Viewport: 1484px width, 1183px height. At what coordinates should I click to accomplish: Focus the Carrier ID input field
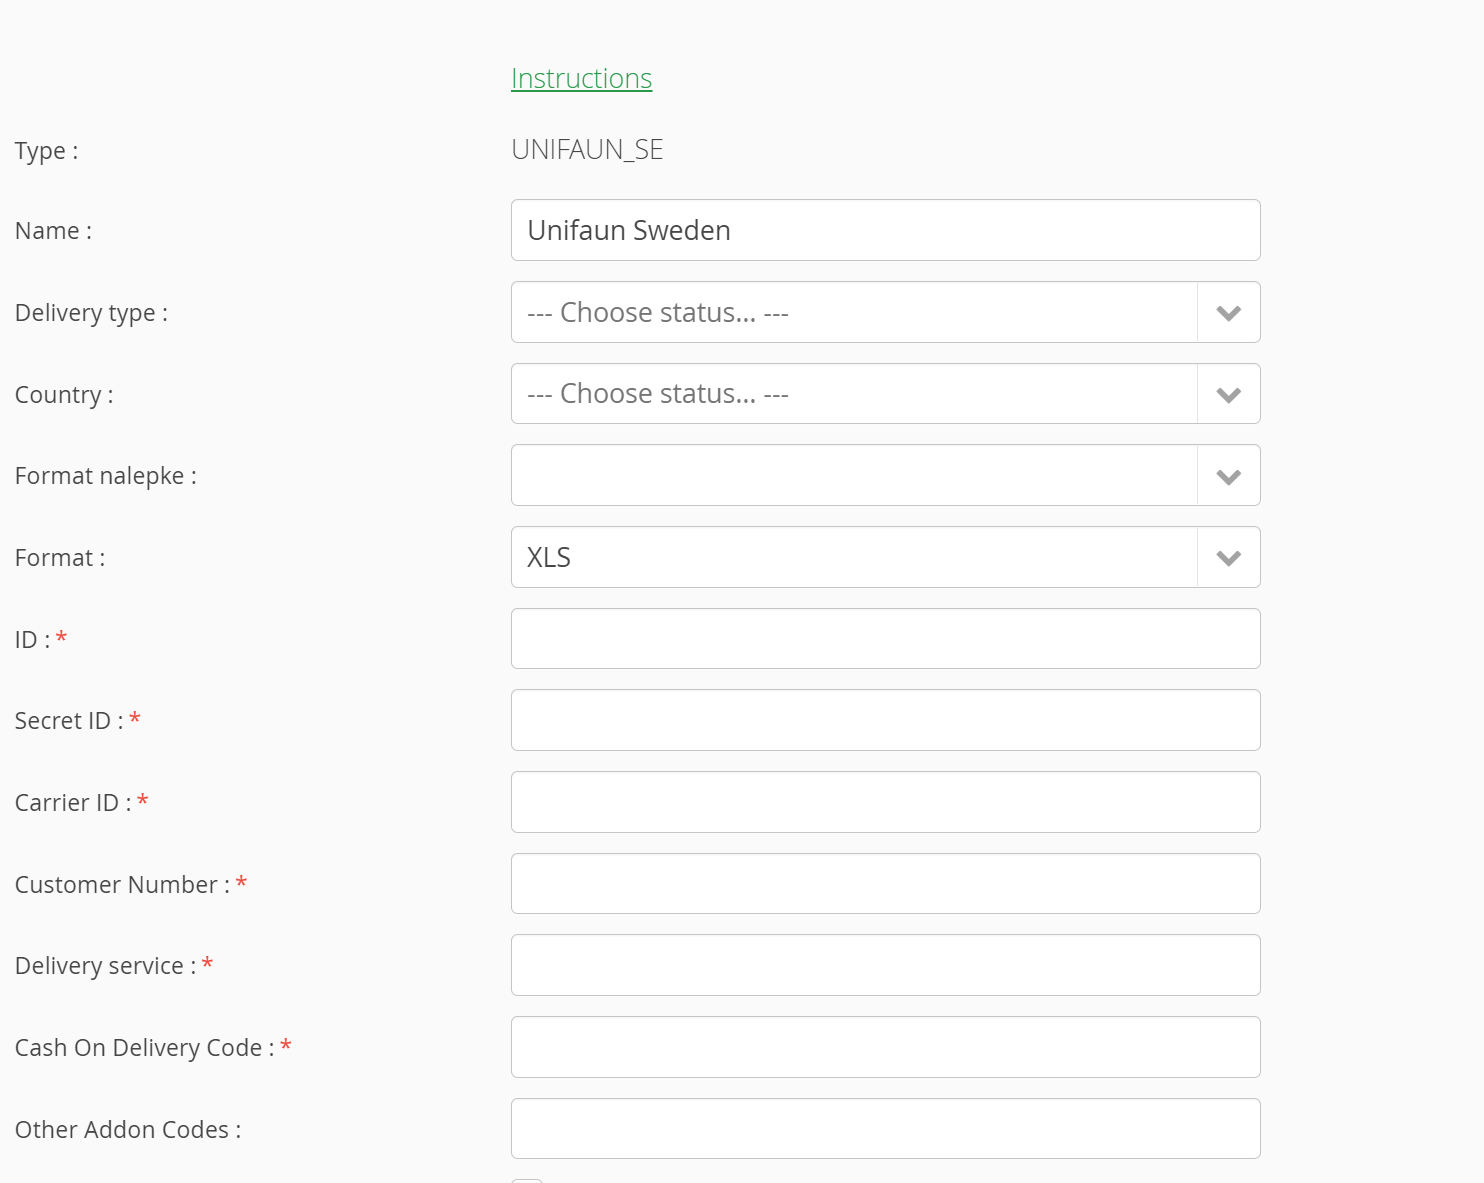point(885,802)
